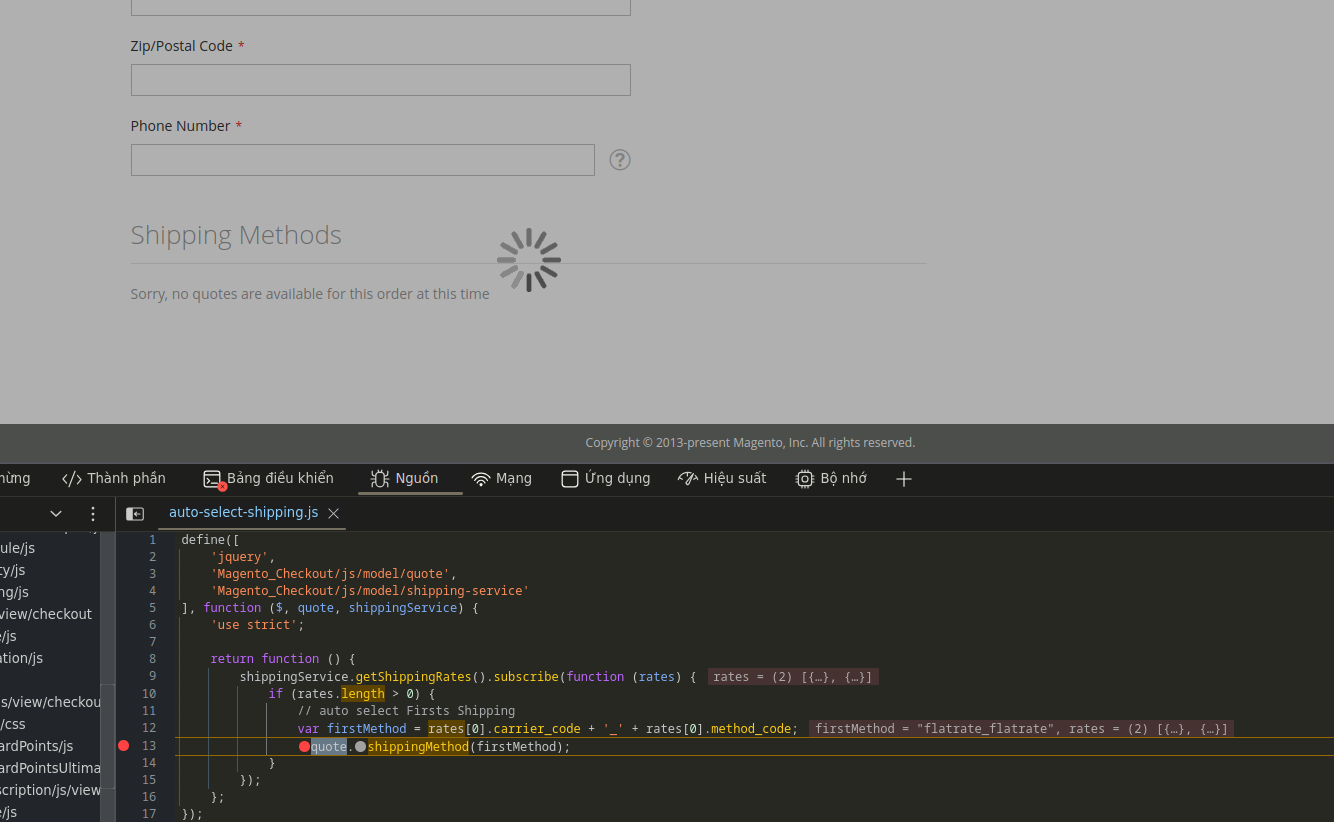Click line number 1 in the gutter
The image size is (1334, 822).
click(x=152, y=540)
